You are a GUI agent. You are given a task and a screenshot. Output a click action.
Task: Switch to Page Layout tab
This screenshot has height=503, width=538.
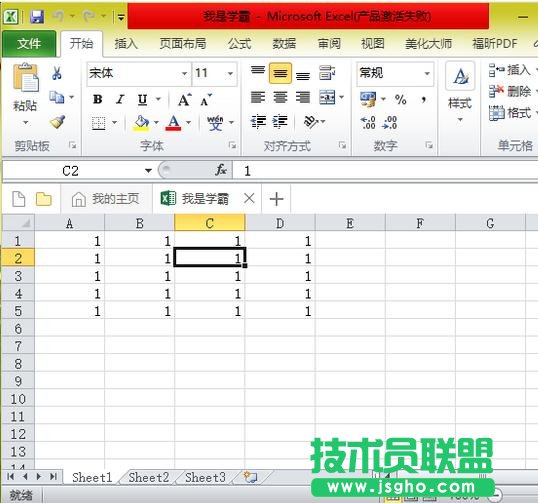tap(183, 44)
